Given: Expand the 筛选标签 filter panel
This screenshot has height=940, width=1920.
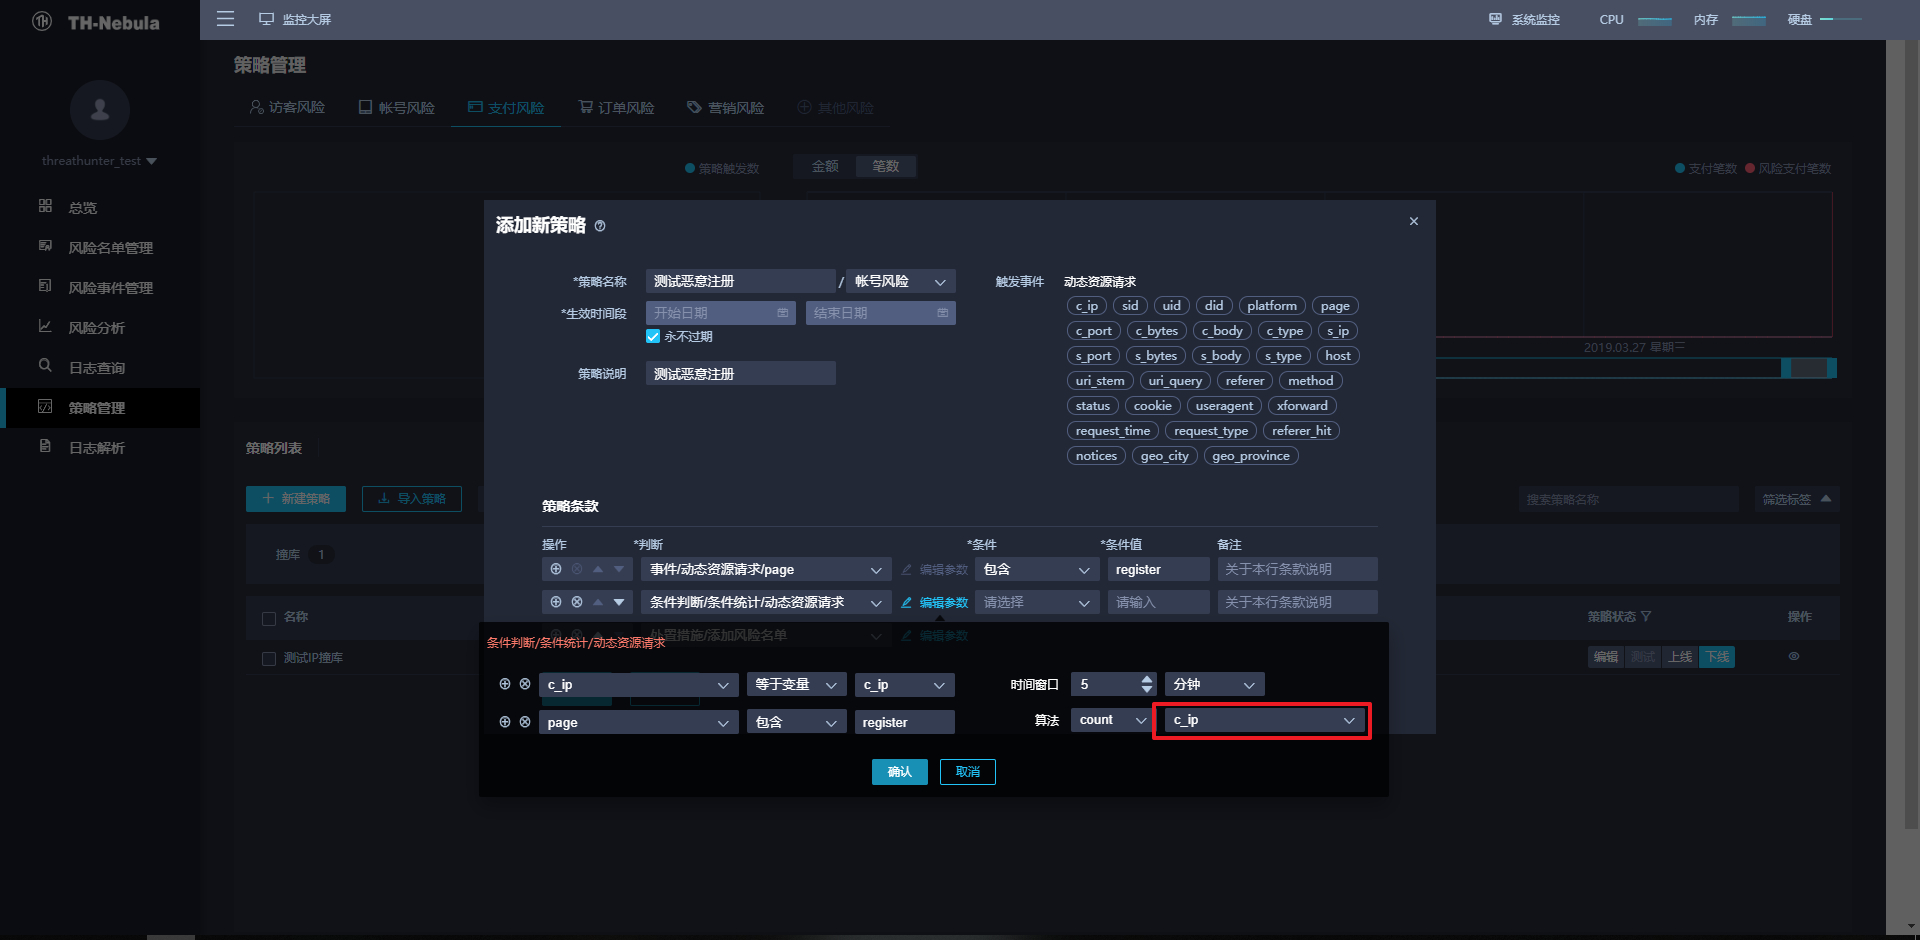Looking at the screenshot, I should (x=1797, y=499).
